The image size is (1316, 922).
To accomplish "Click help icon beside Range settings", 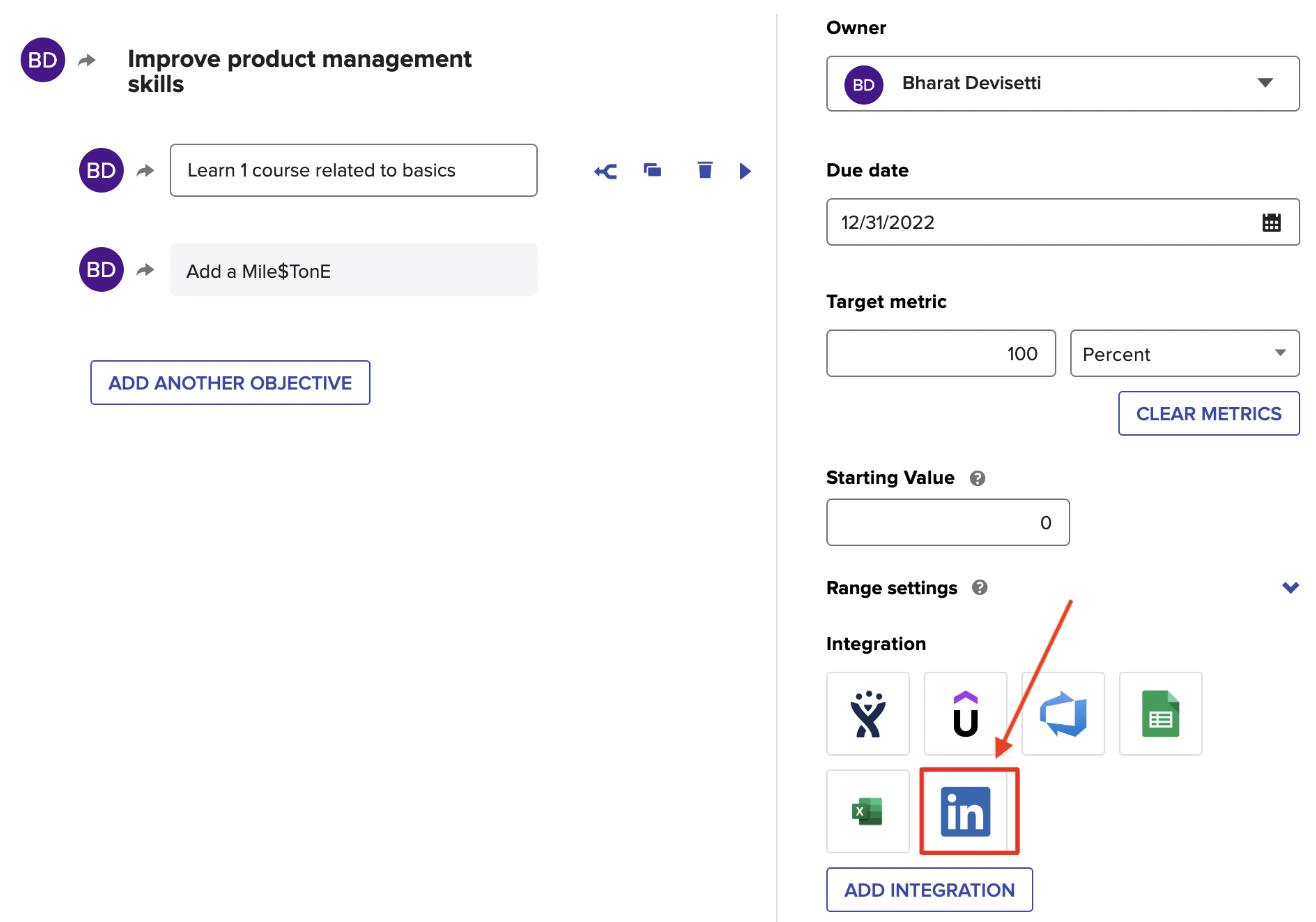I will (980, 587).
